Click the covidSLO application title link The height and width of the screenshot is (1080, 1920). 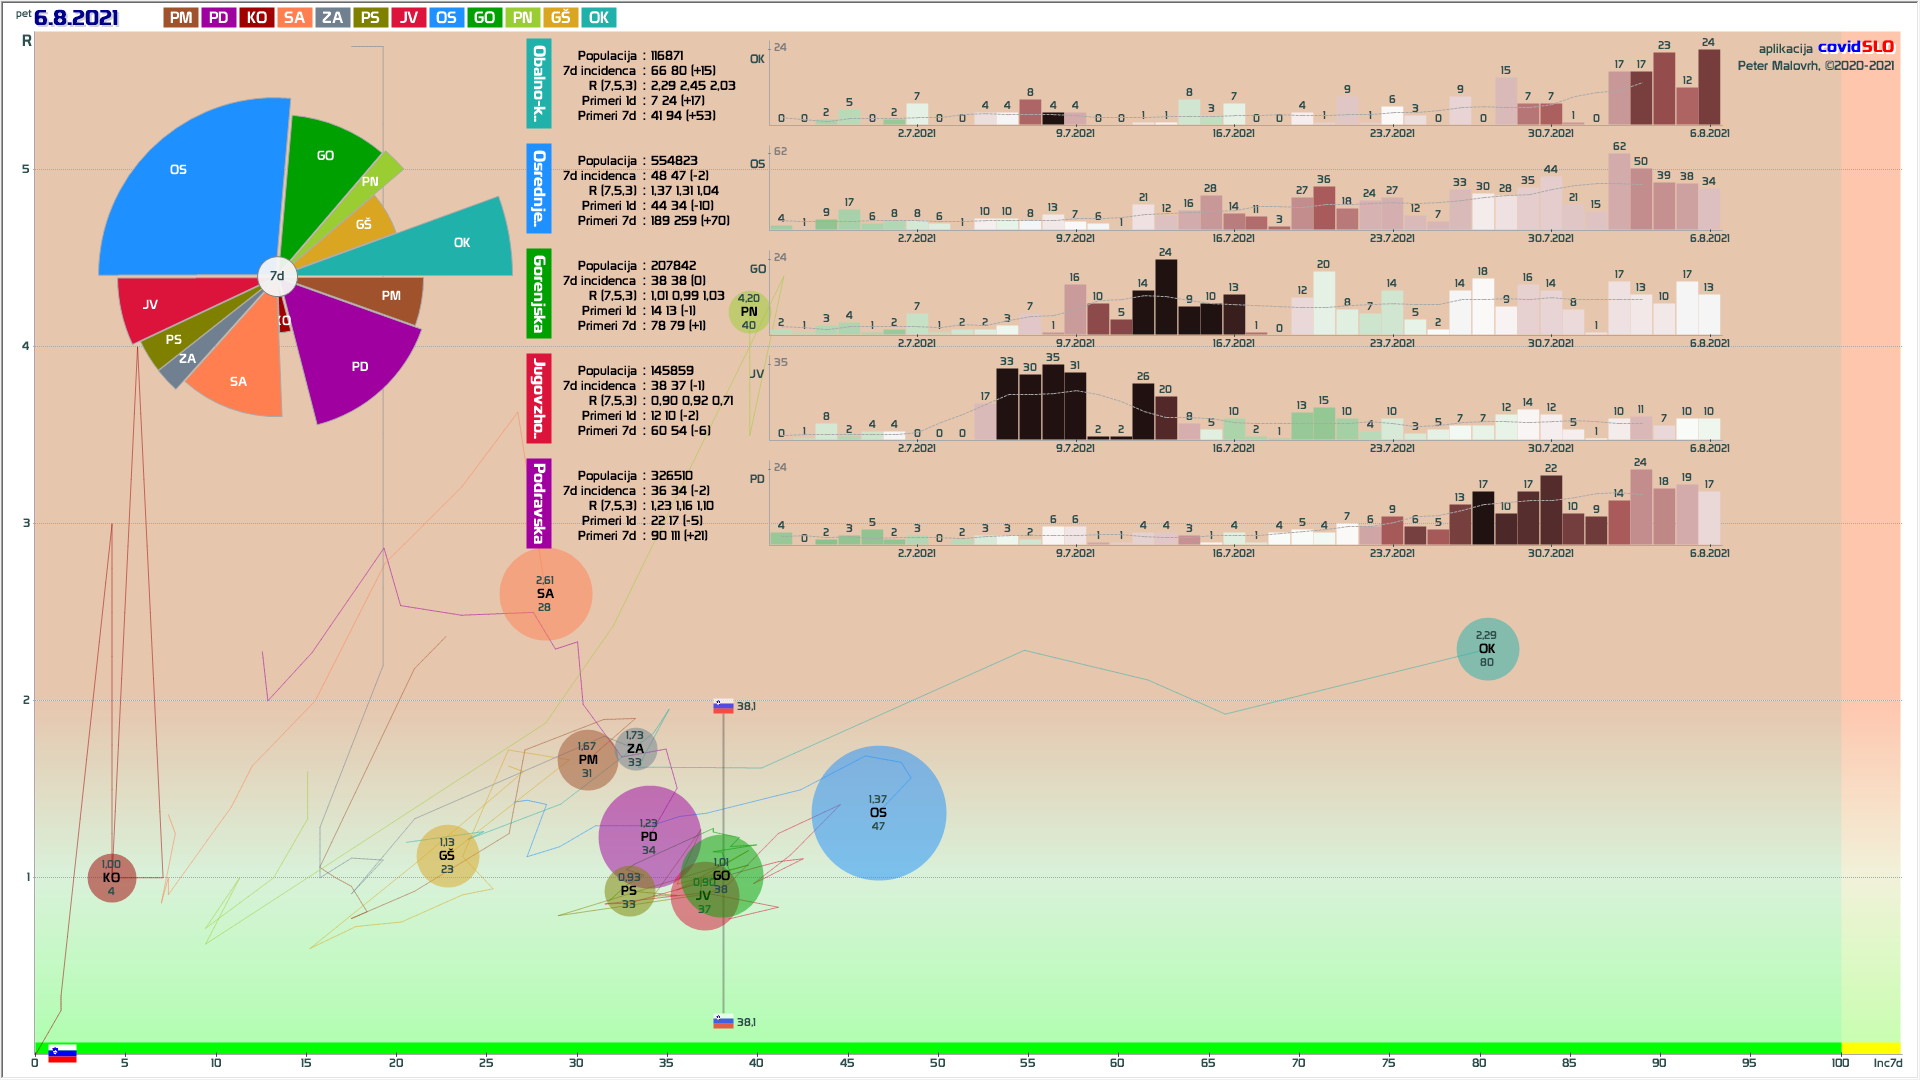coord(1855,47)
